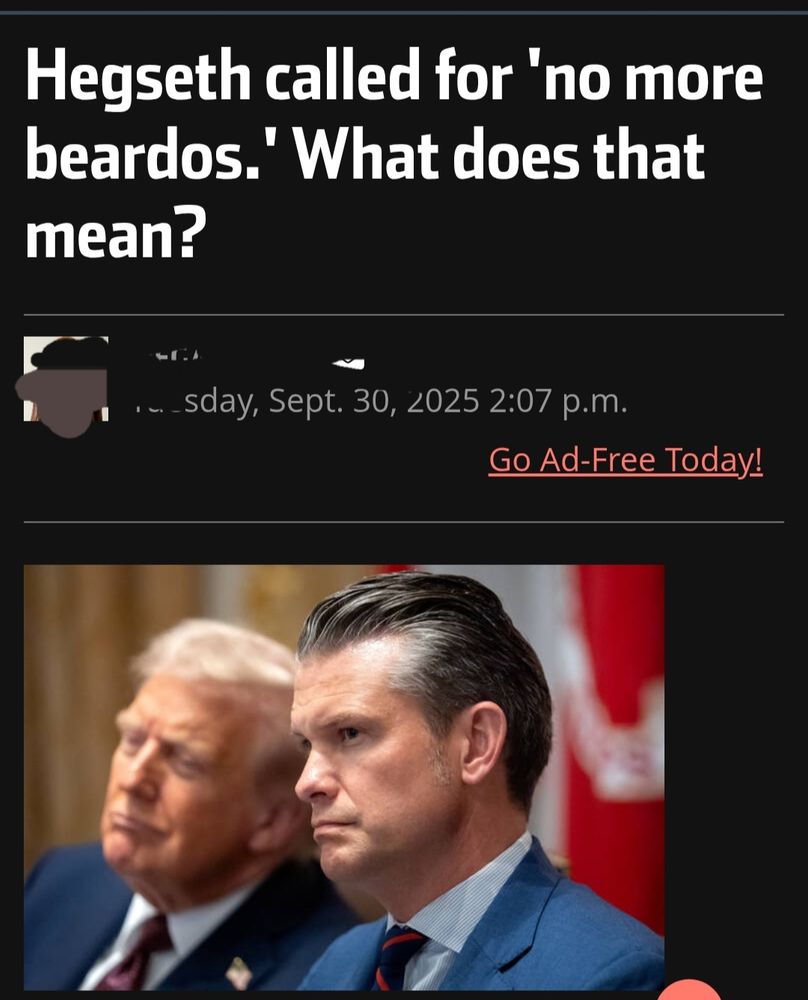Click the flag lapel pin in photo
The width and height of the screenshot is (808, 1000).
(x=239, y=972)
